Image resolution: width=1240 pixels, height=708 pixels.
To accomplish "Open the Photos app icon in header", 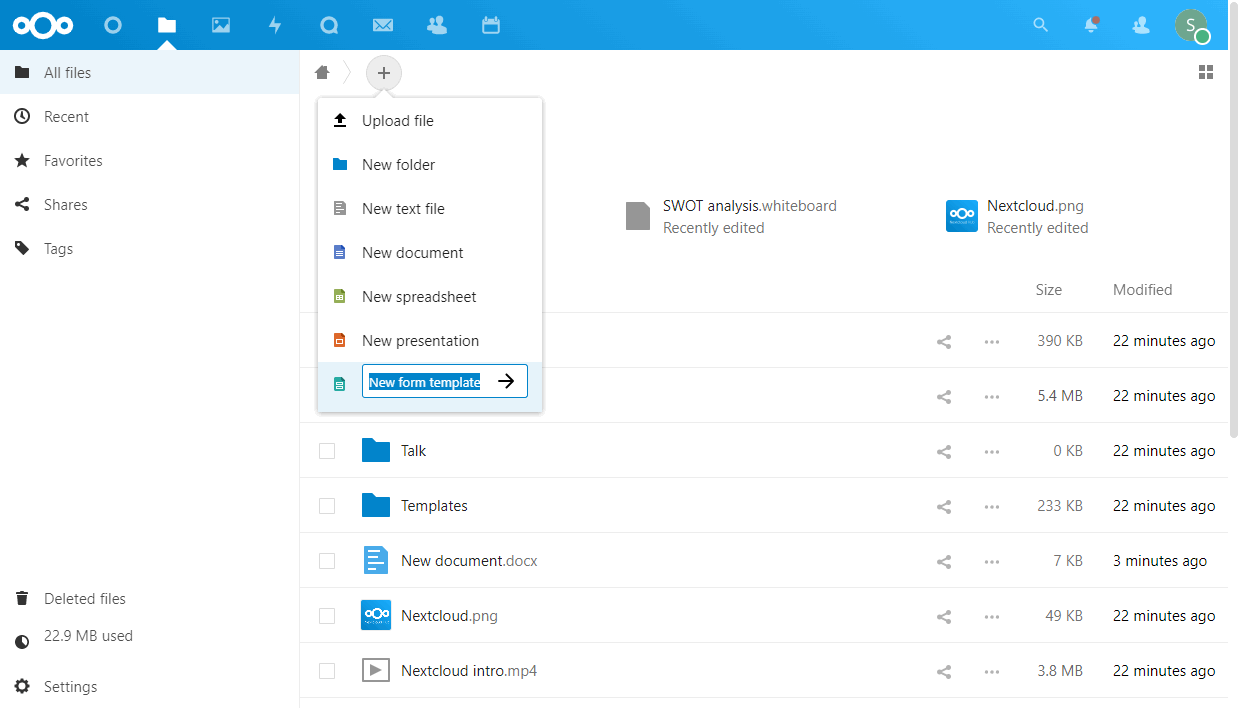I will pyautogui.click(x=221, y=25).
